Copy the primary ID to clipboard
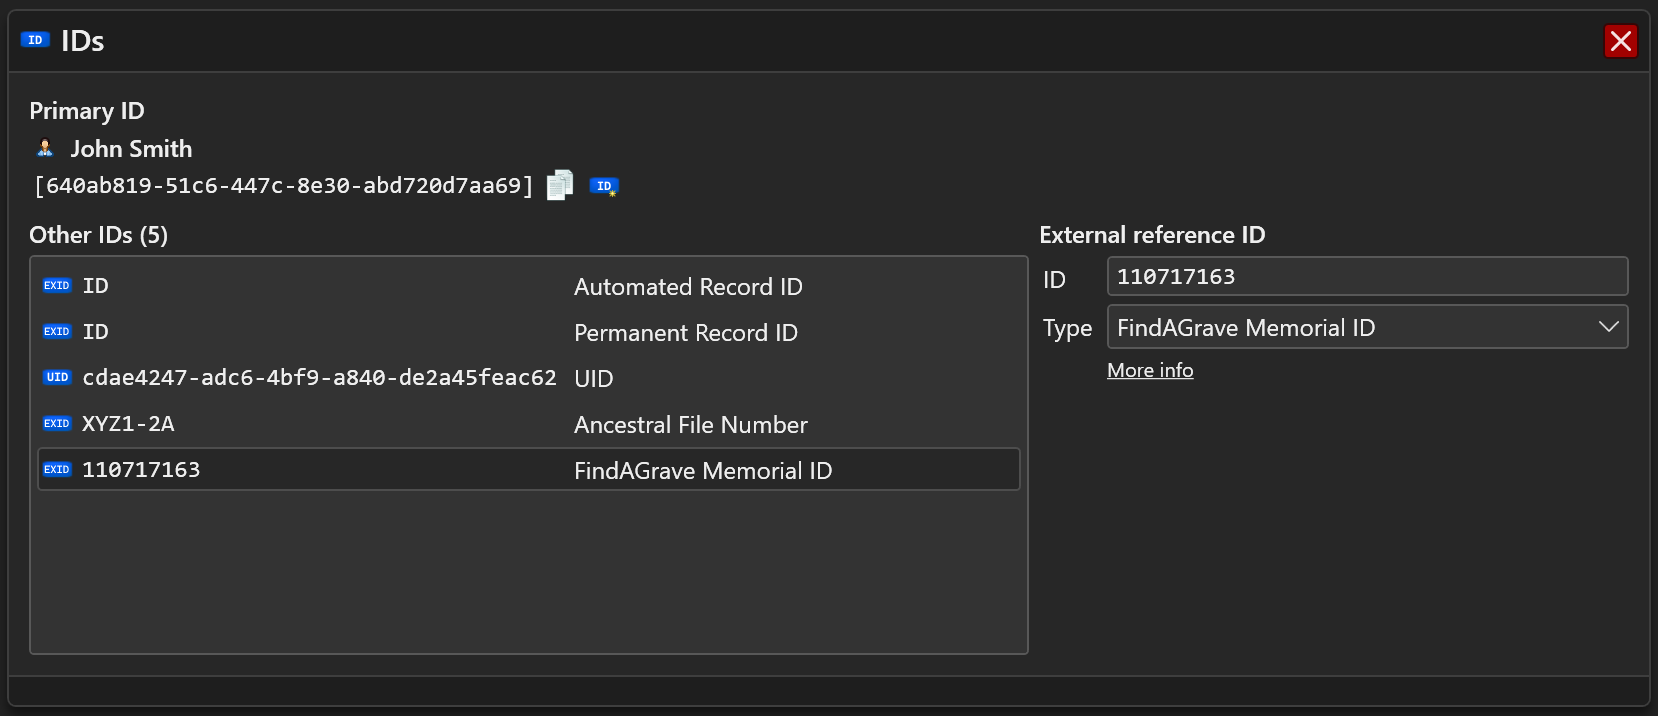This screenshot has height=716, width=1658. point(559,185)
